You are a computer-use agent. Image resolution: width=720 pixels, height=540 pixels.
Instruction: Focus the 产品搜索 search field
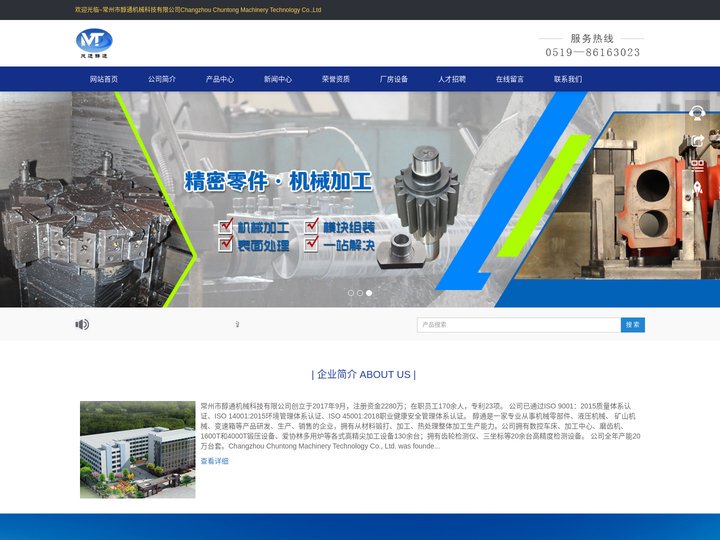point(519,325)
